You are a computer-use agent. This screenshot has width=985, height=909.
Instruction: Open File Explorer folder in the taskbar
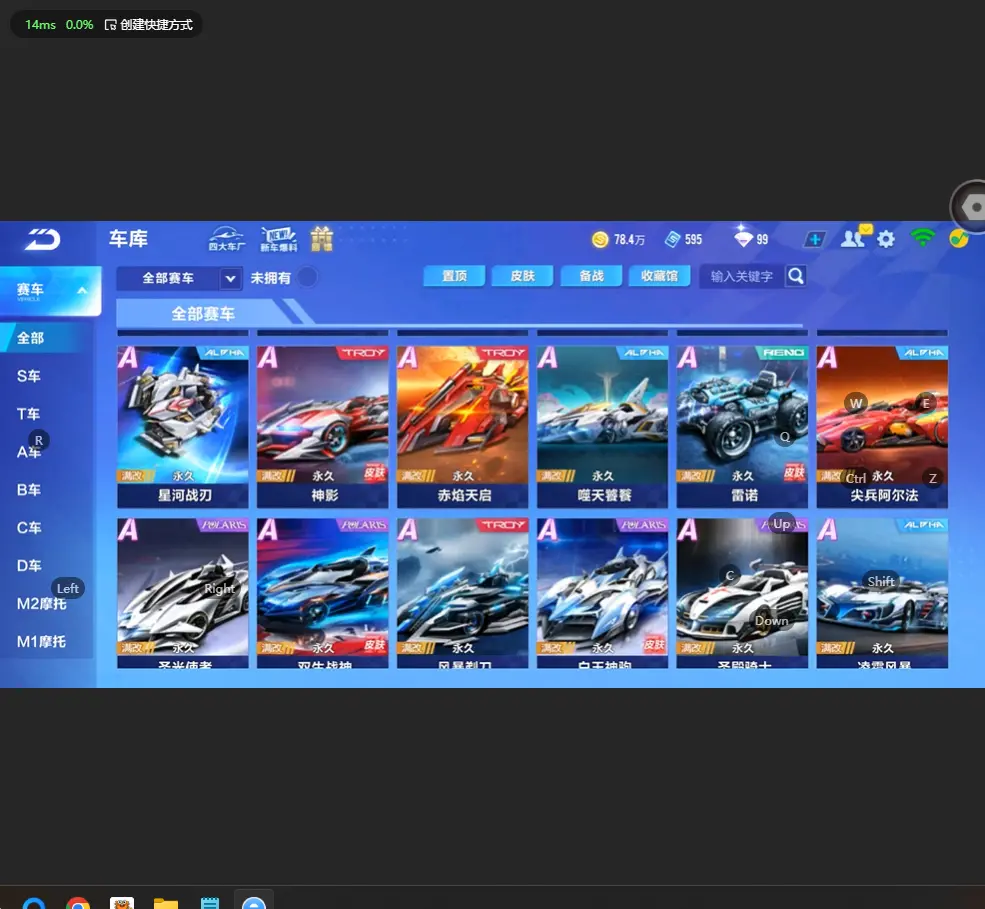166,903
